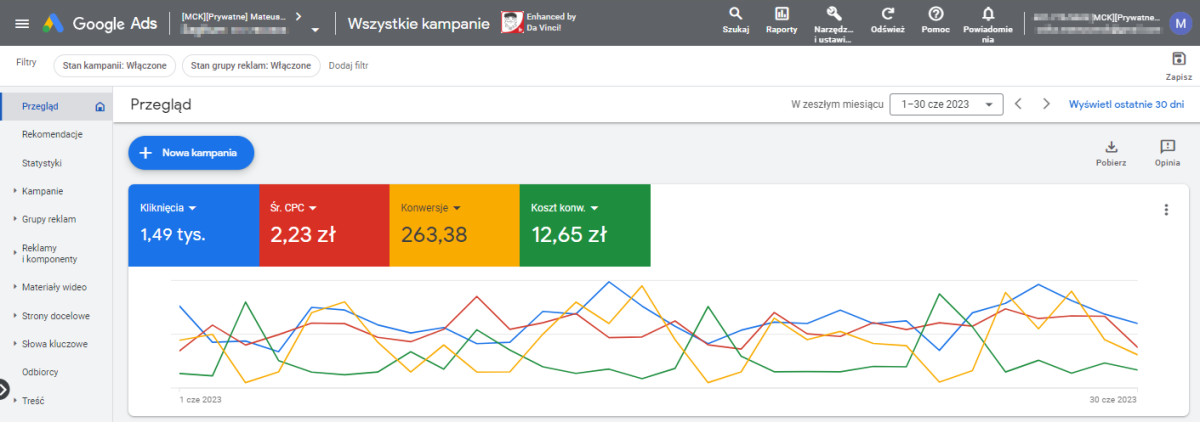
Task: Click the Wyświetl ostatnie 30 dni link
Action: 1126,104
